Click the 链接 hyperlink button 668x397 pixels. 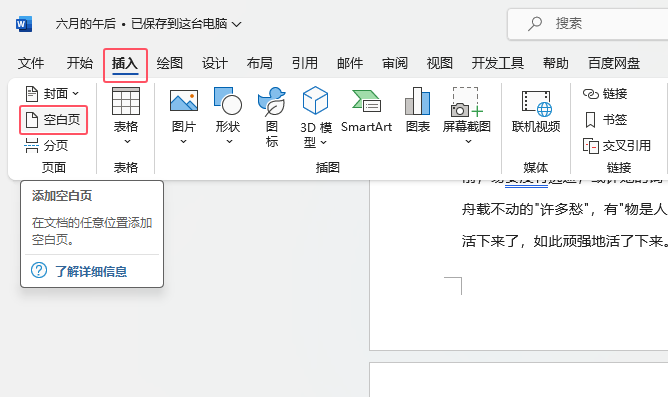pos(605,94)
